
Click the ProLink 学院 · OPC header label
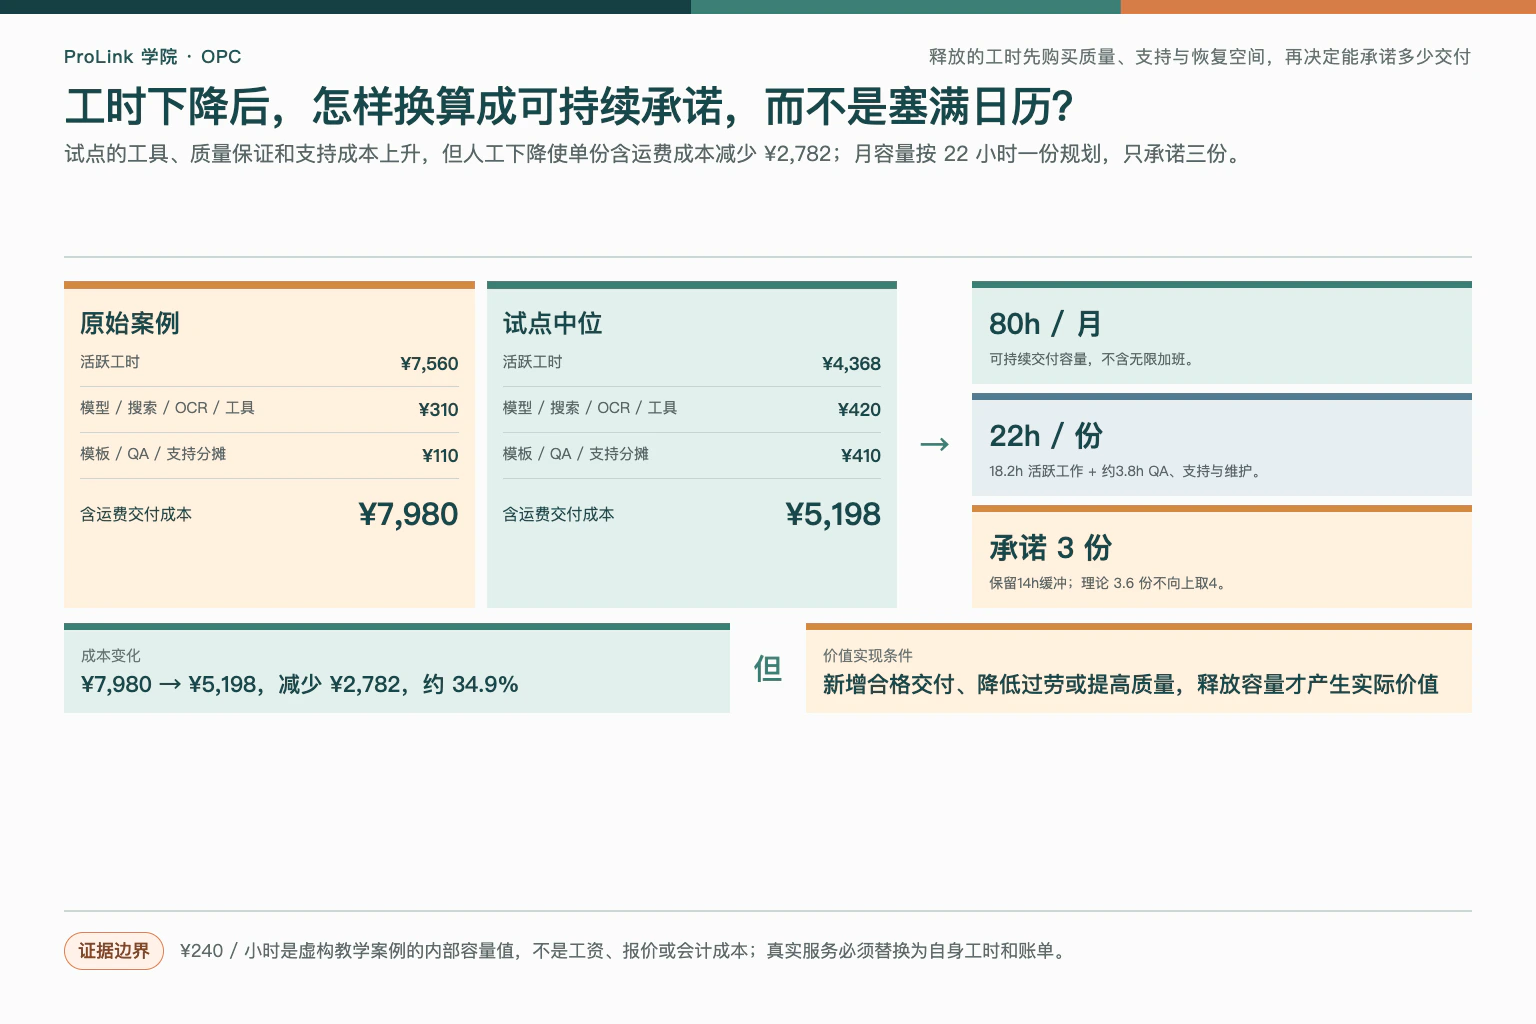coord(152,57)
